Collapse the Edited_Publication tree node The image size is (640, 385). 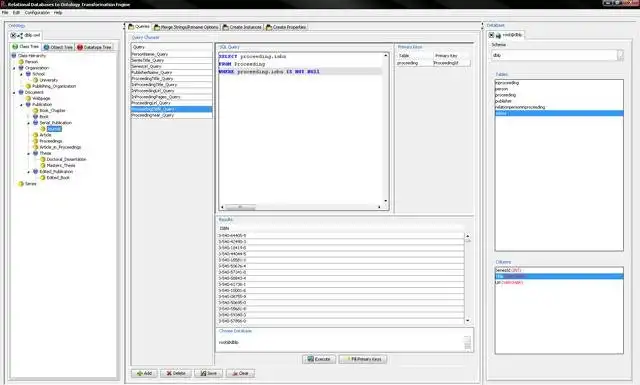(x=29, y=172)
